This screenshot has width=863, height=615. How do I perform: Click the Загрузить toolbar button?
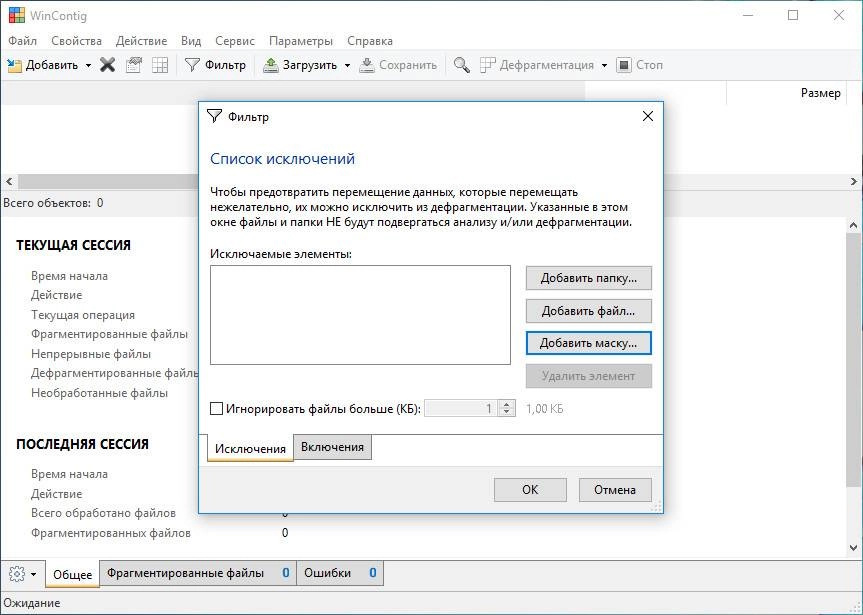coord(300,65)
